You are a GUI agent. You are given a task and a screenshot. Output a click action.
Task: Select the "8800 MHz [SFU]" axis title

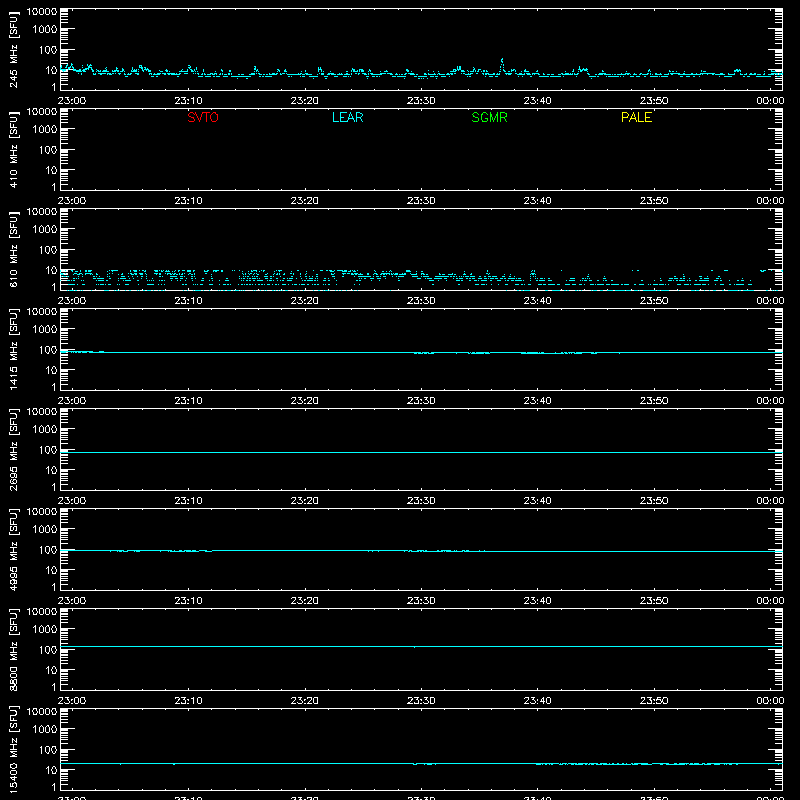pos(14,649)
